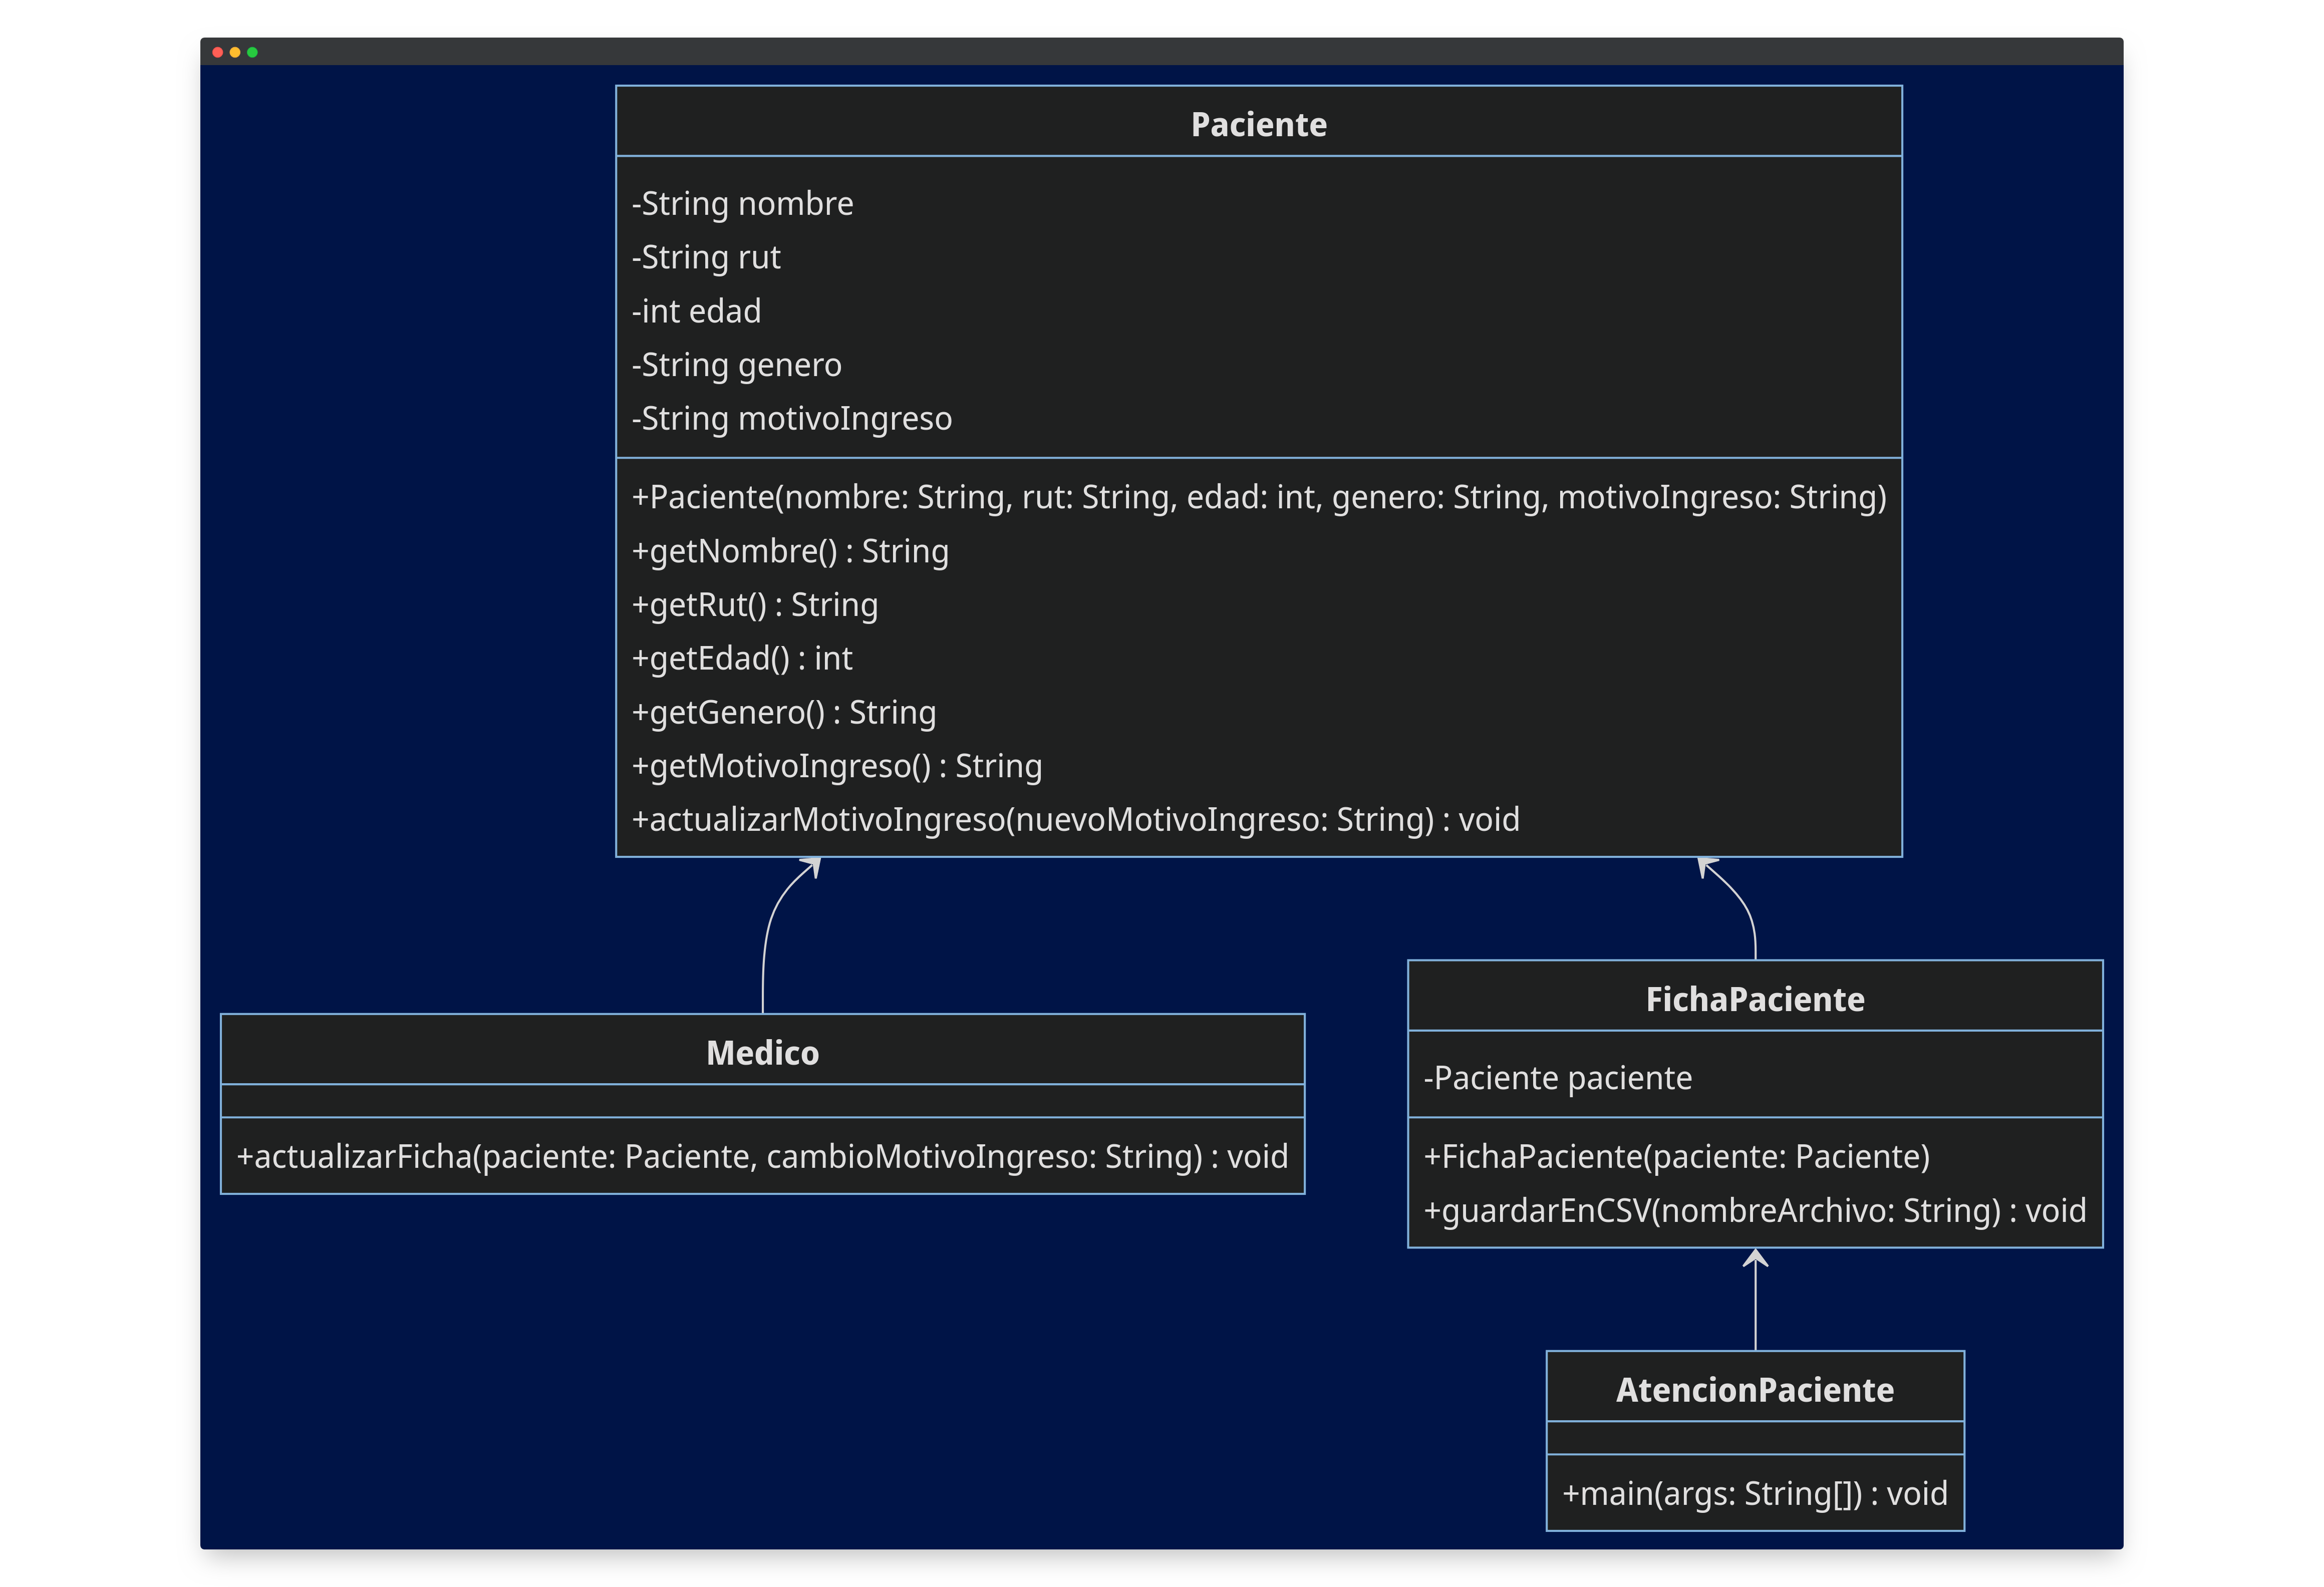The width and height of the screenshot is (2324, 1587).
Task: Click the '+getNombre() : String' method
Action: click(790, 551)
